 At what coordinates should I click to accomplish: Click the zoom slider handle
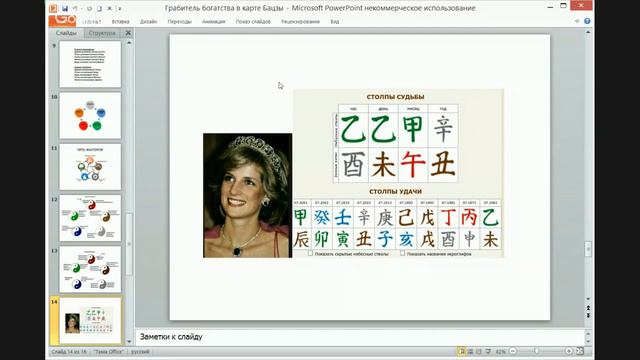536,351
